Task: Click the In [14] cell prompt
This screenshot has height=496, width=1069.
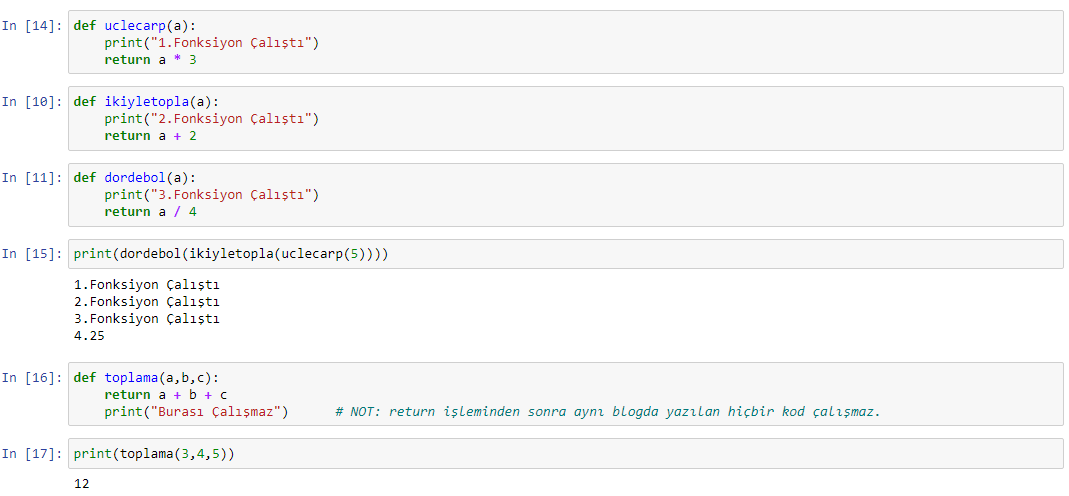Action: click(x=32, y=26)
